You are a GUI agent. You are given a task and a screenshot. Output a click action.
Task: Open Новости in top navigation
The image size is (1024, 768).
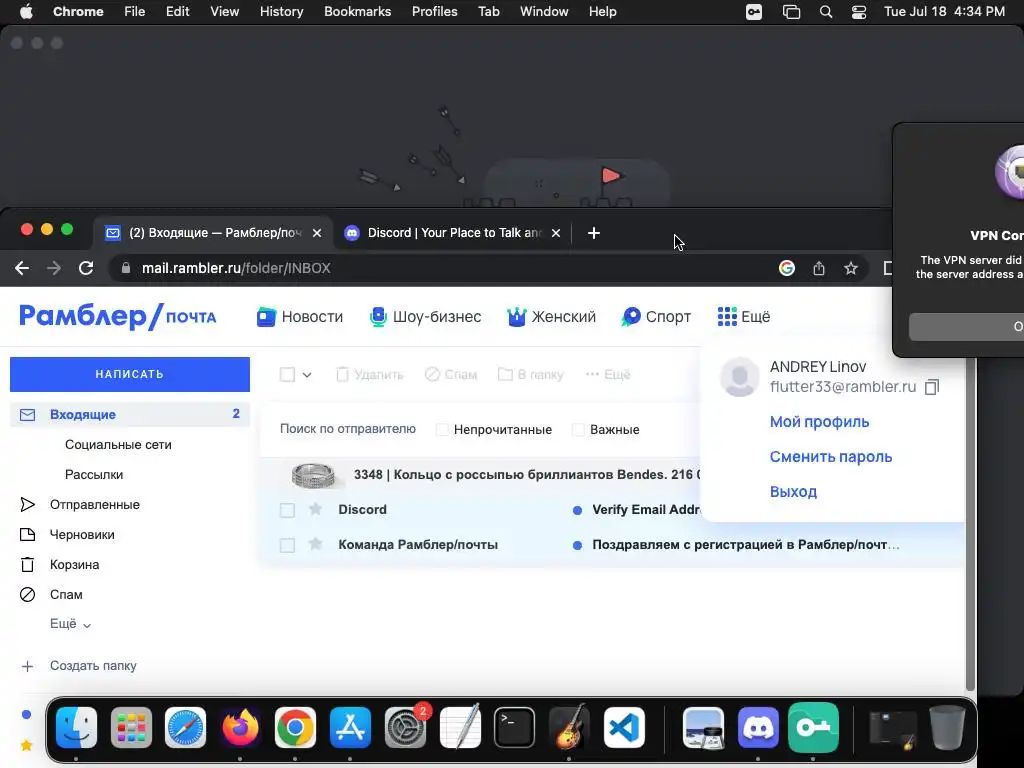[x=300, y=317]
